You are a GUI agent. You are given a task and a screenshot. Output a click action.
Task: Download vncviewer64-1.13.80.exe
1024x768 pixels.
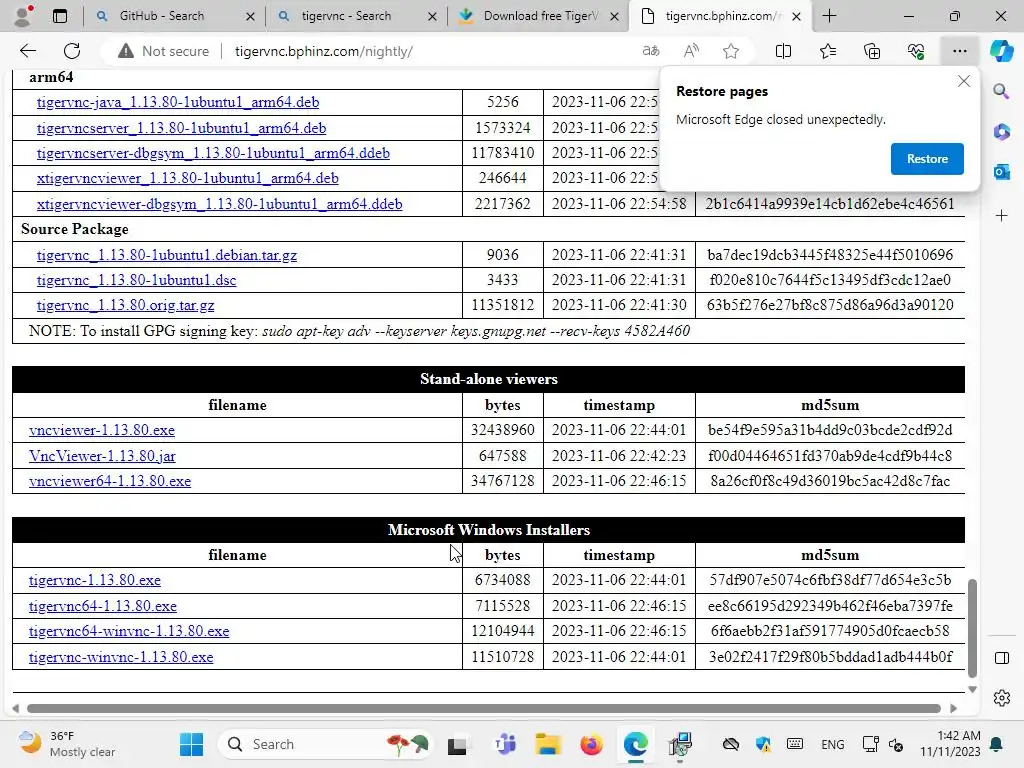(x=110, y=481)
